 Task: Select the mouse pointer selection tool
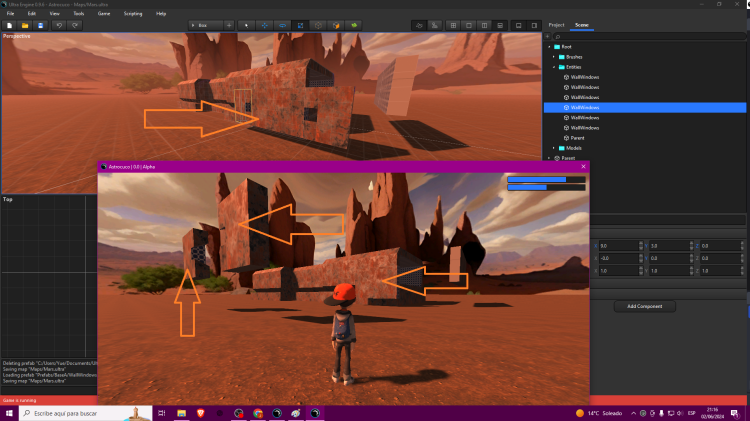(247, 23)
